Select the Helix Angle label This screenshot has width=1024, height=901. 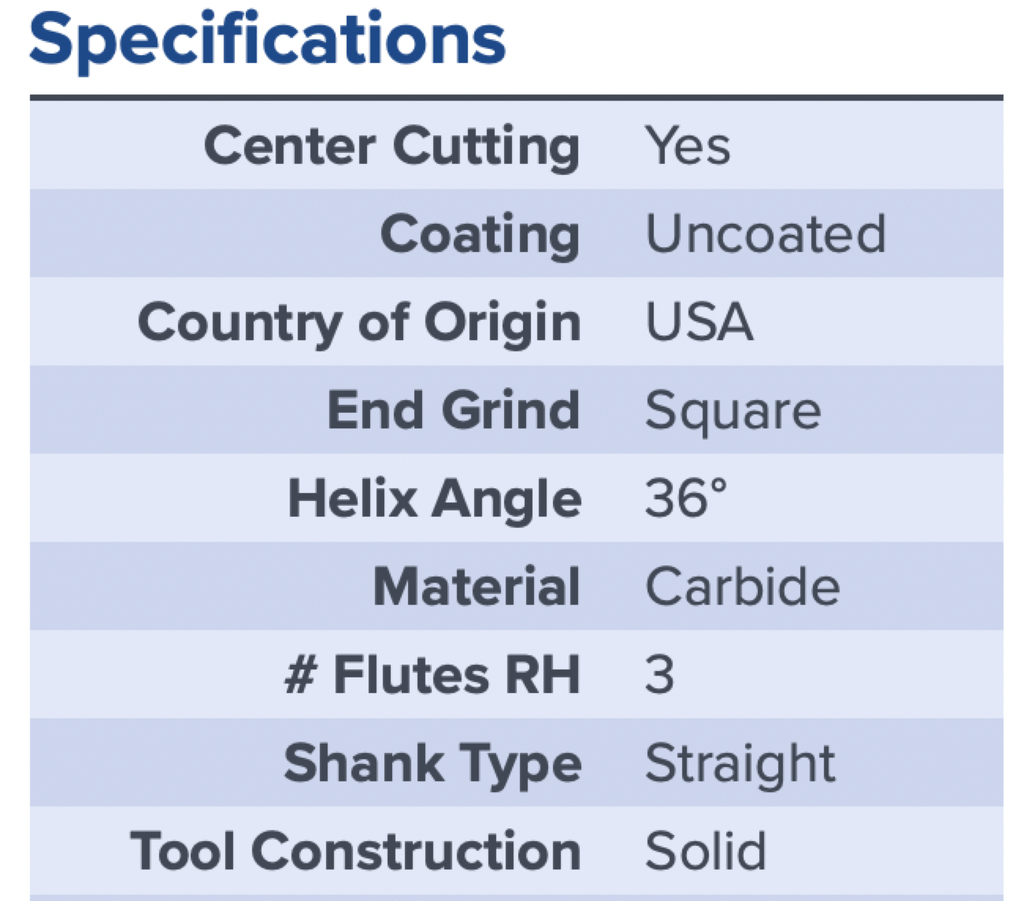(434, 499)
